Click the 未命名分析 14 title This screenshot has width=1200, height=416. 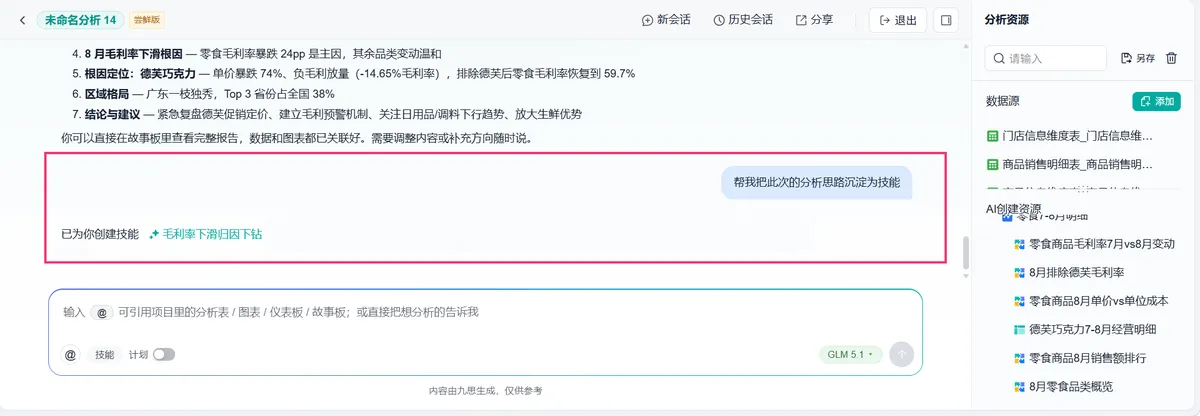(81, 20)
